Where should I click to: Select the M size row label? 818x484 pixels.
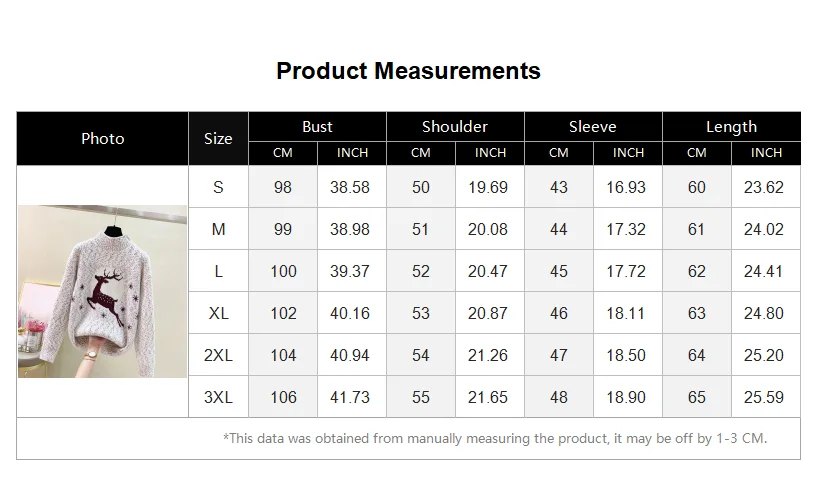pyautogui.click(x=218, y=229)
